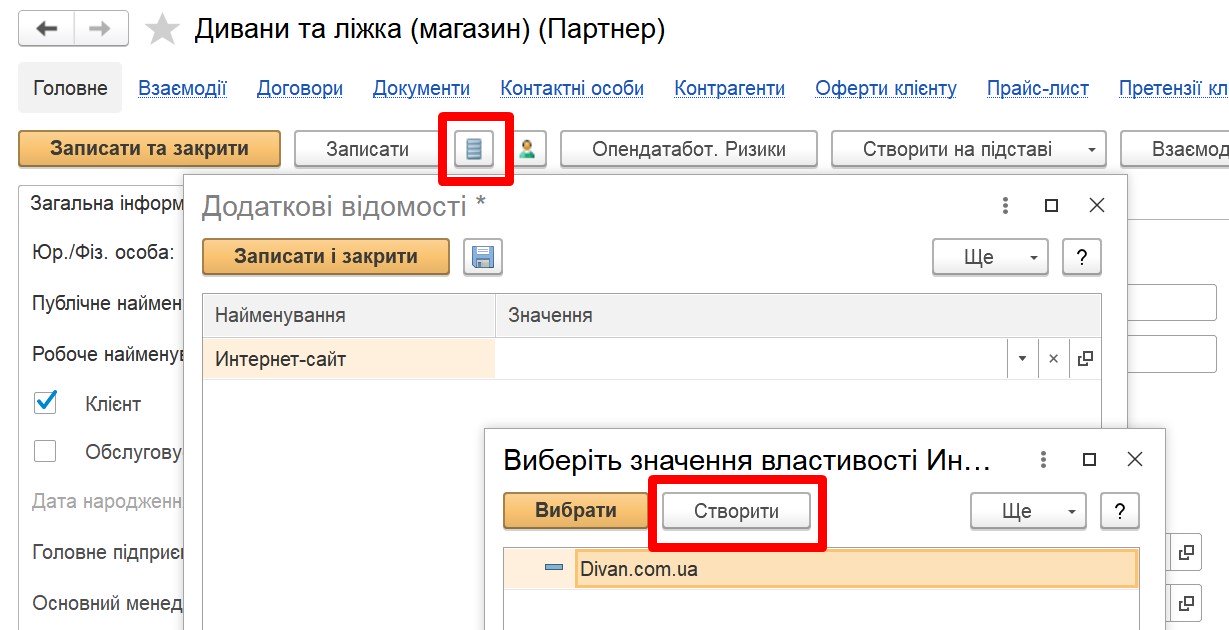Click the person icon next to Записати
The image size is (1229, 630).
526,149
